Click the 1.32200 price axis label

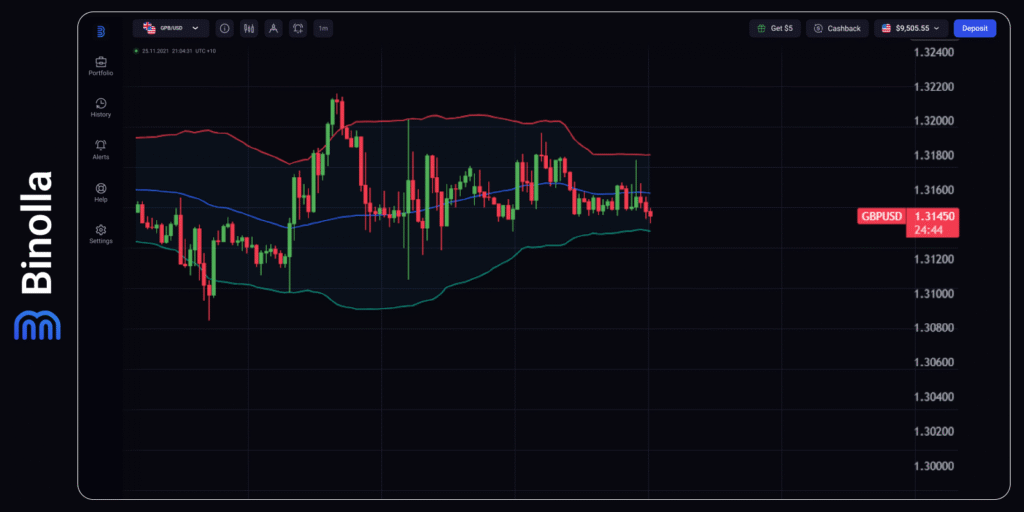[935, 87]
